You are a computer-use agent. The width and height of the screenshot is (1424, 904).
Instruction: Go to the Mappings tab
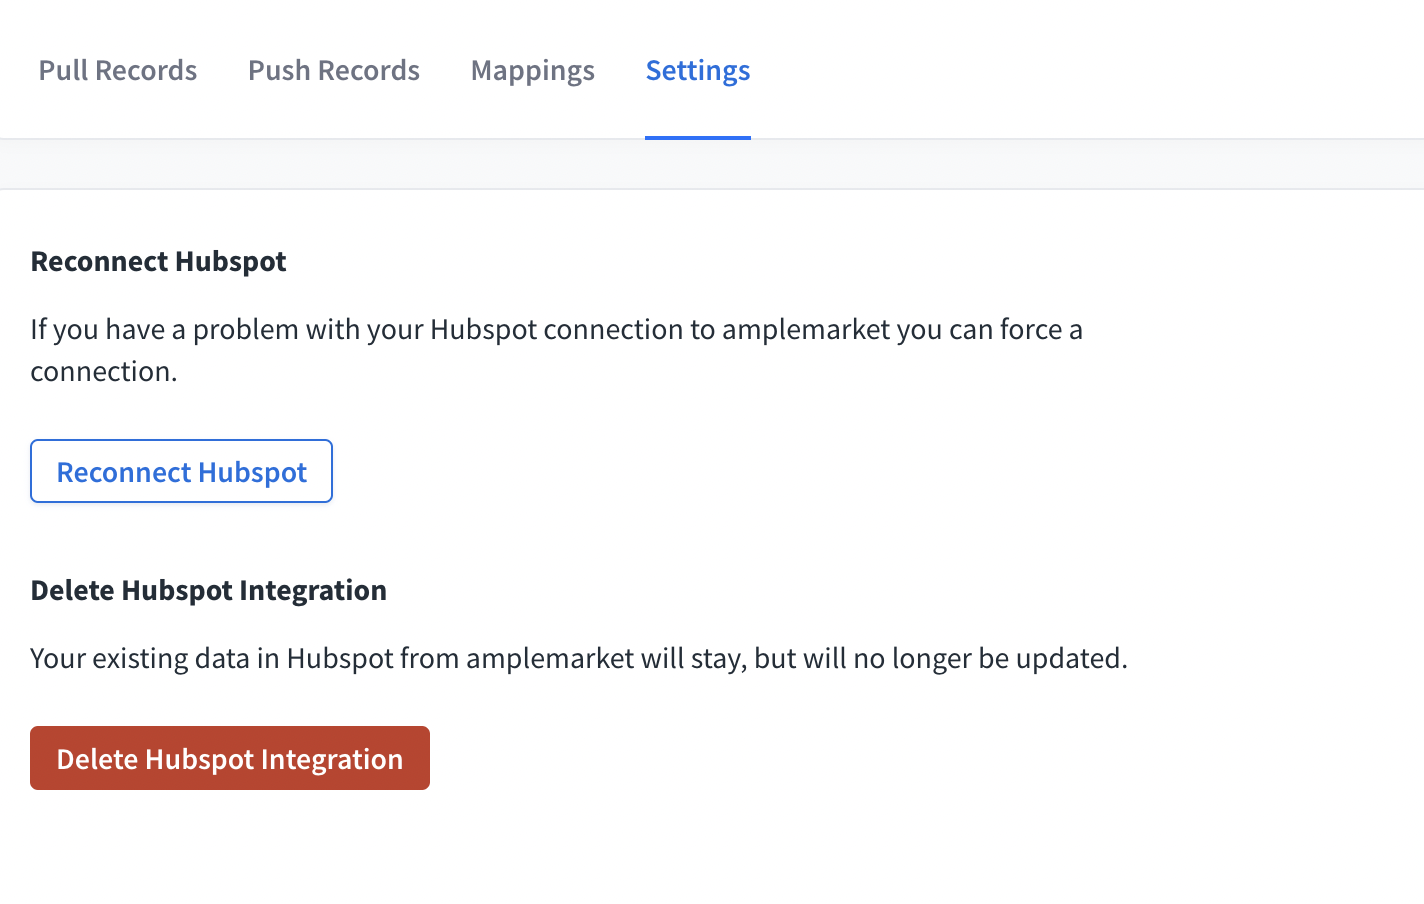point(533,70)
